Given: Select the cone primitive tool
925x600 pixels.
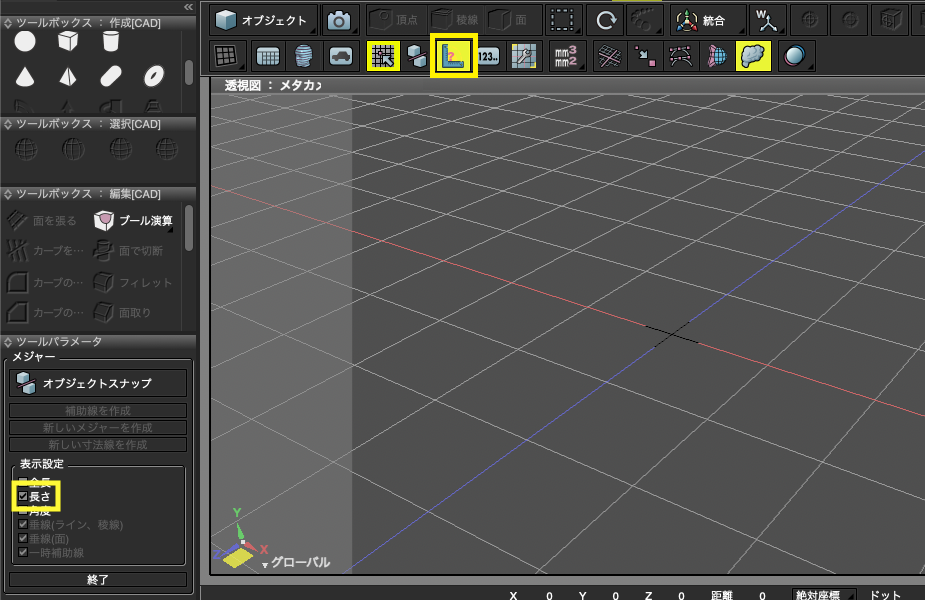Looking at the screenshot, I should (25, 76).
